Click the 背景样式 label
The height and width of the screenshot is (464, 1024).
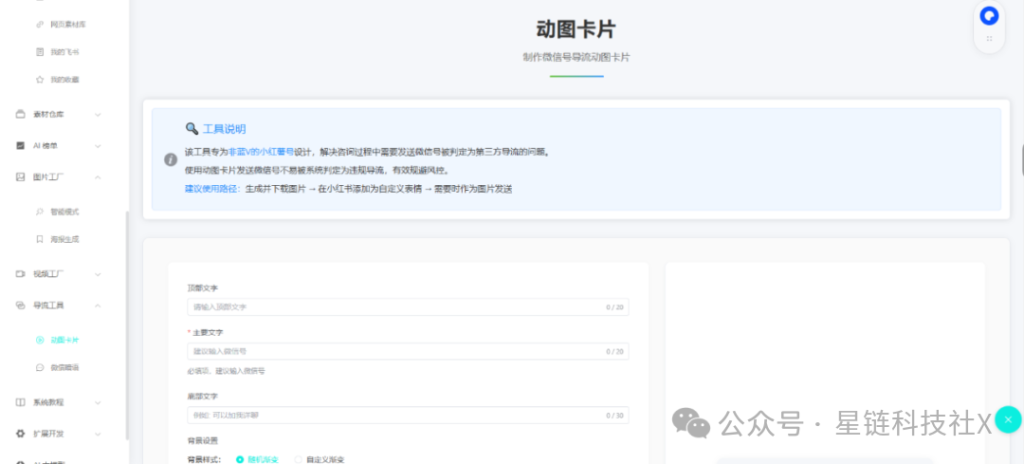pyautogui.click(x=205, y=459)
